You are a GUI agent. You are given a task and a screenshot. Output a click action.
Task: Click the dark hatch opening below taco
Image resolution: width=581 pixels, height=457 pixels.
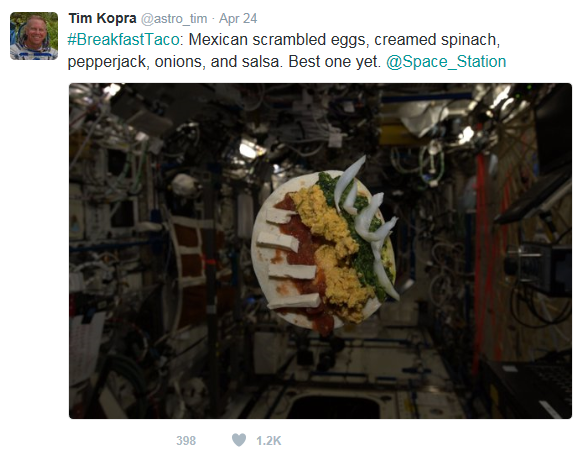point(335,407)
